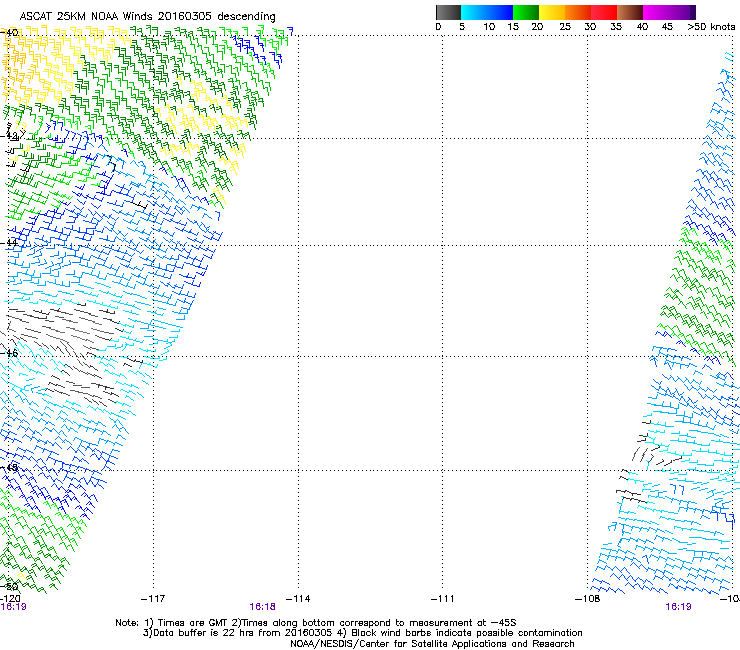Click the '40' legend scale label

(642, 27)
